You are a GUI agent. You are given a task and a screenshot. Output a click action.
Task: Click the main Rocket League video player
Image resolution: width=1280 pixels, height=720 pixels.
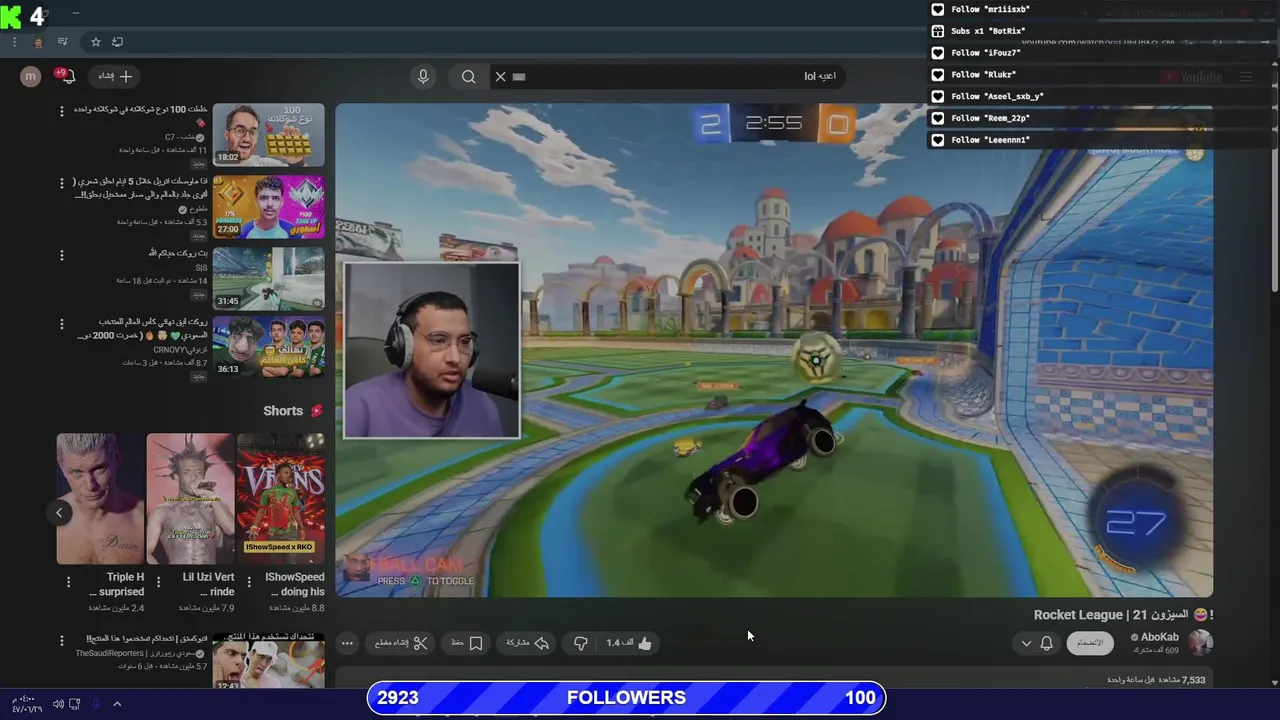[x=774, y=350]
